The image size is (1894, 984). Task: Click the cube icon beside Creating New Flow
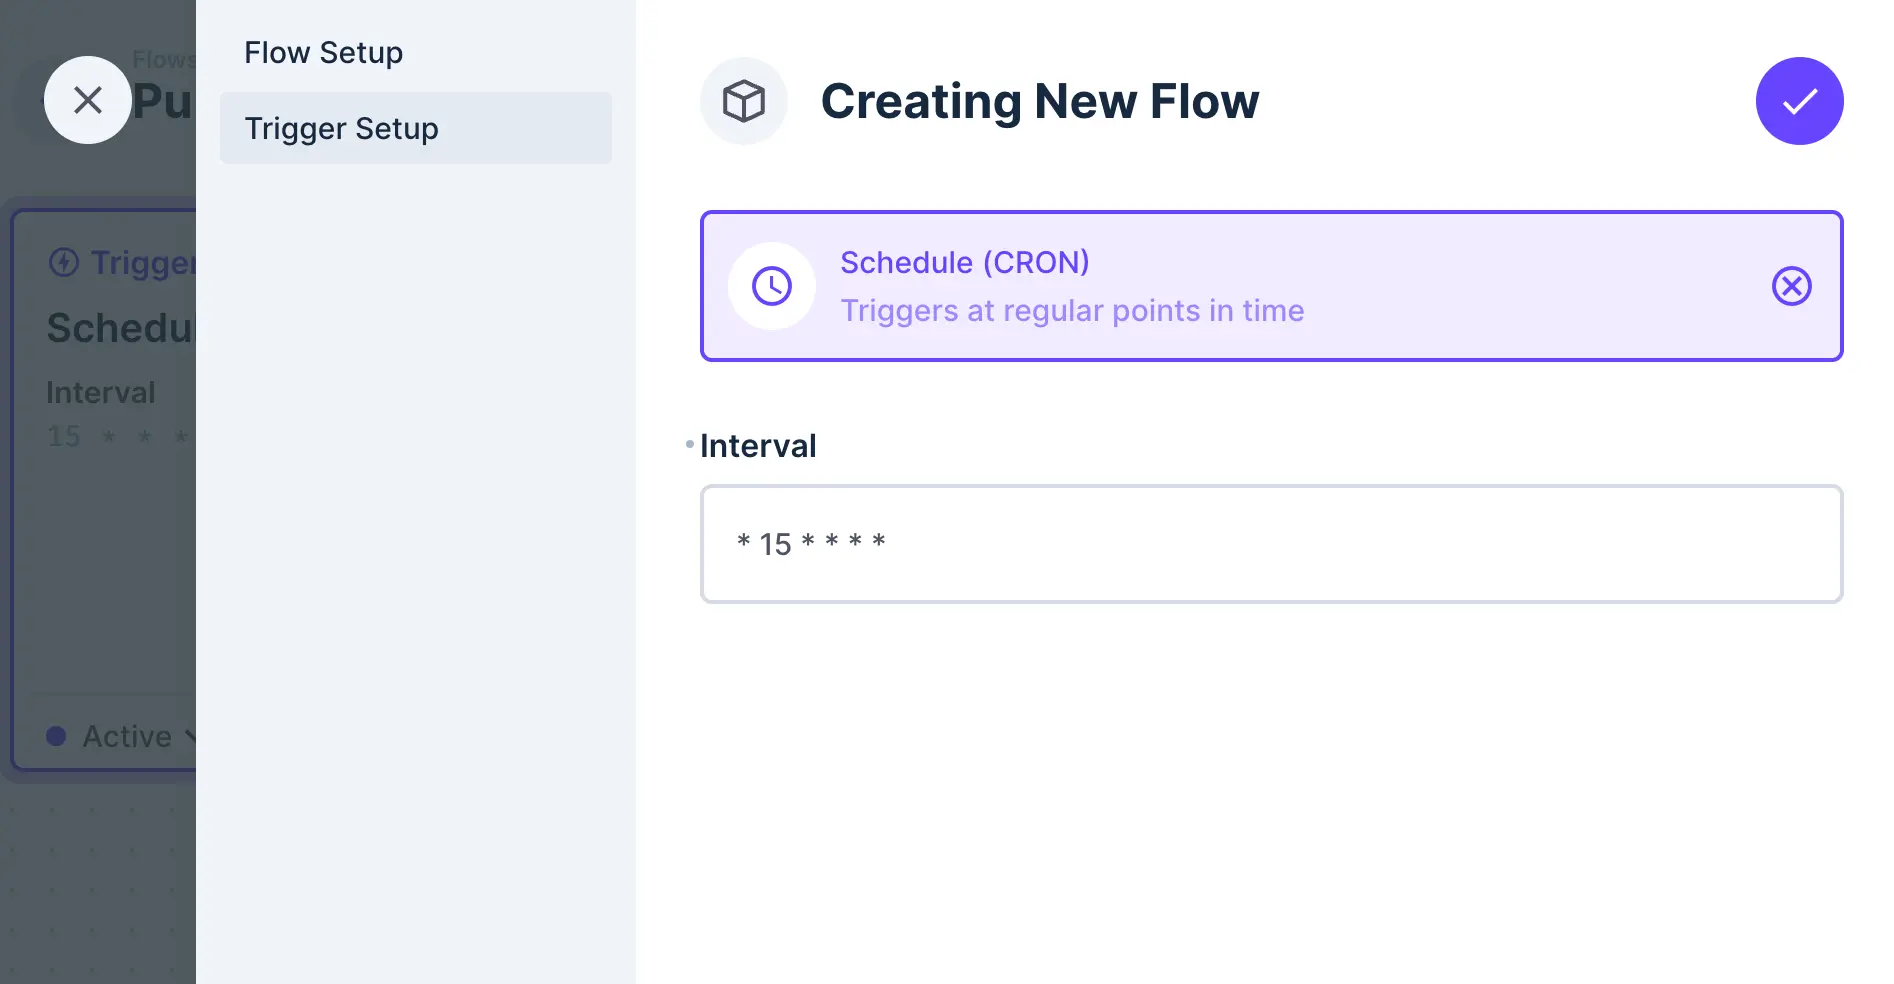744,100
